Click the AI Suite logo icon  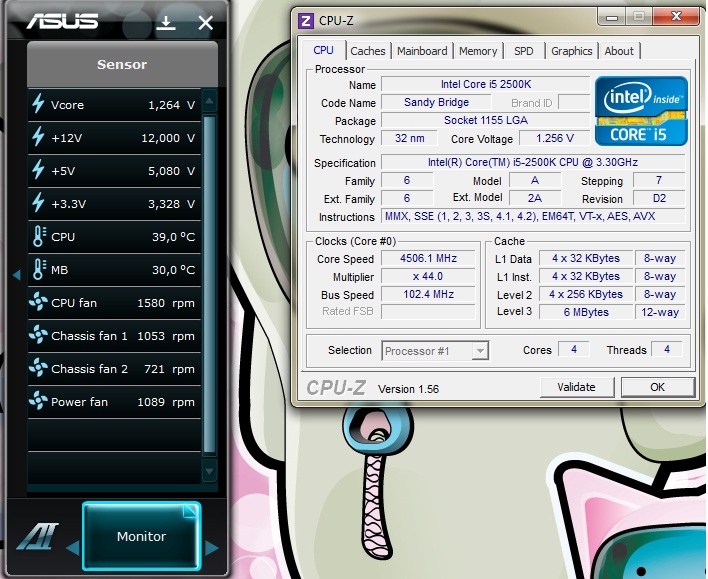click(37, 537)
